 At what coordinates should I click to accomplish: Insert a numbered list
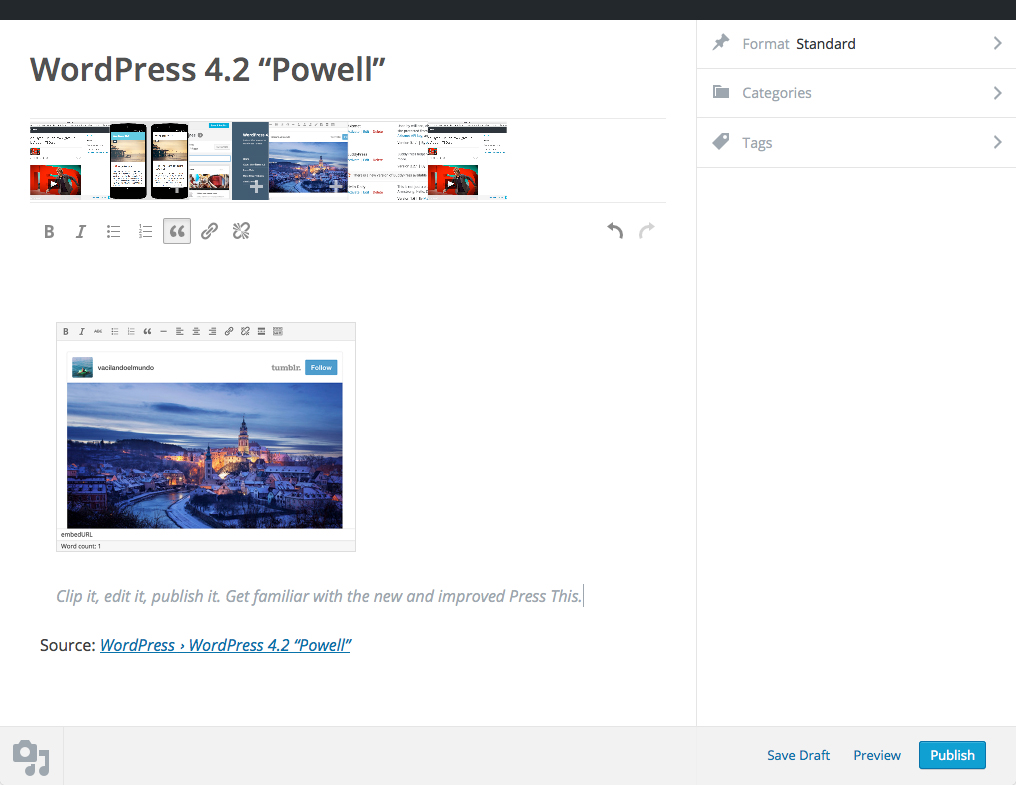point(145,231)
